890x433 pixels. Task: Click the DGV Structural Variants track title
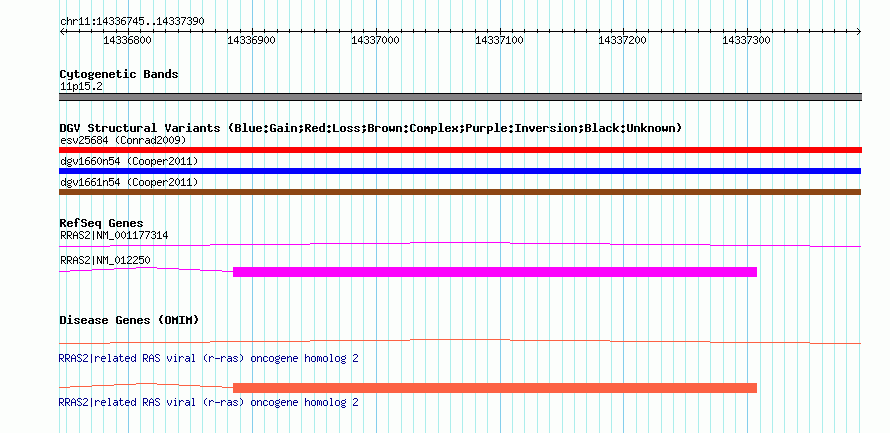(x=371, y=128)
